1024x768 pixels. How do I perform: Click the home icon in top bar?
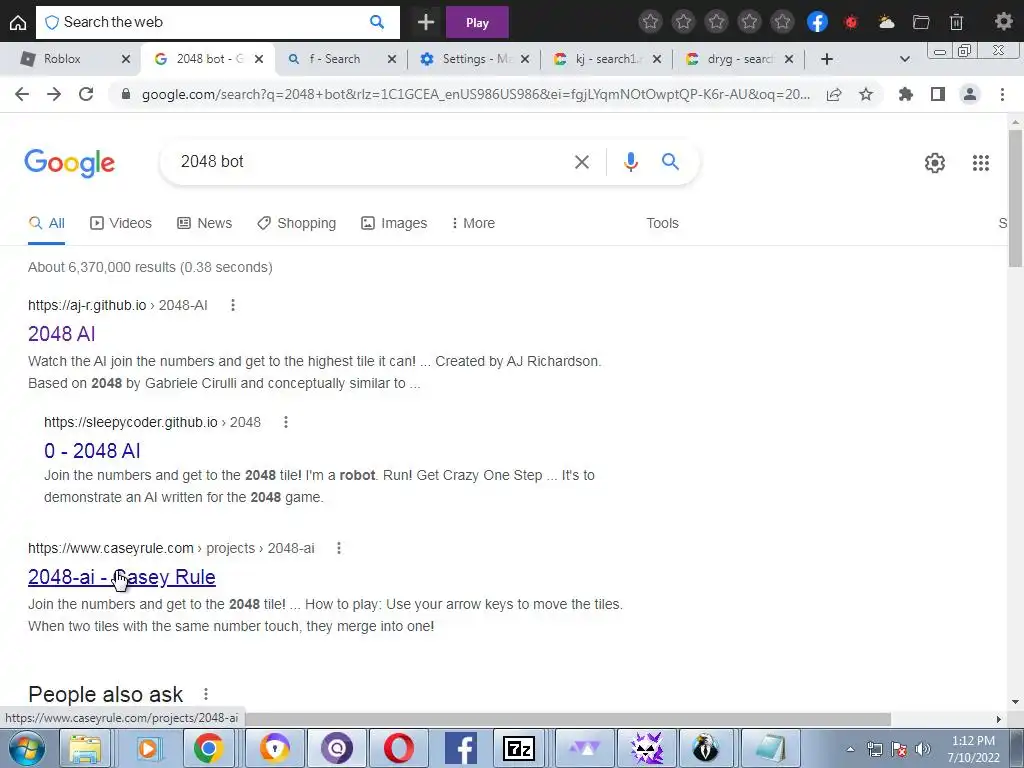point(18,22)
